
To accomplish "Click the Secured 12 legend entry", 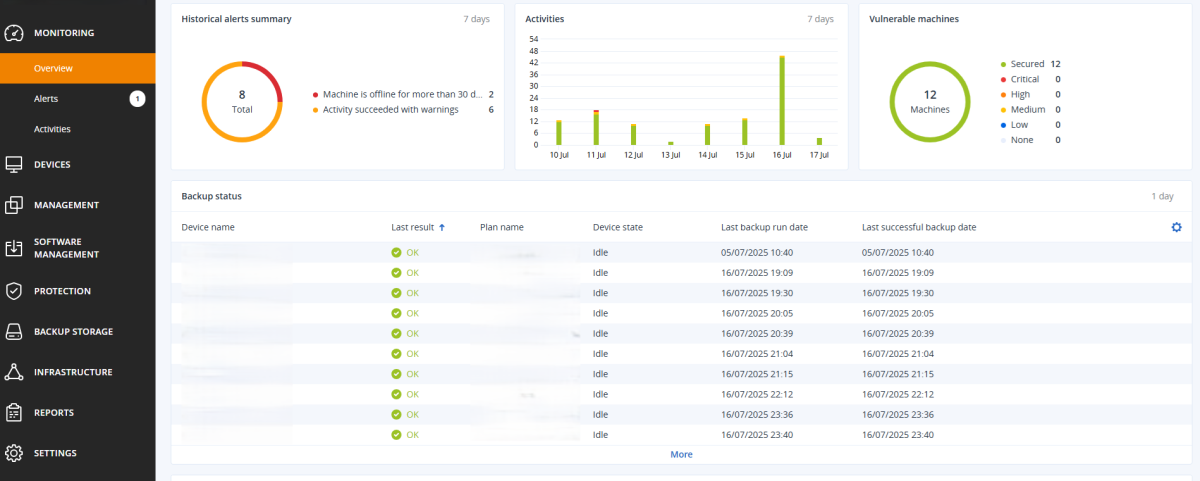I will (x=1030, y=64).
